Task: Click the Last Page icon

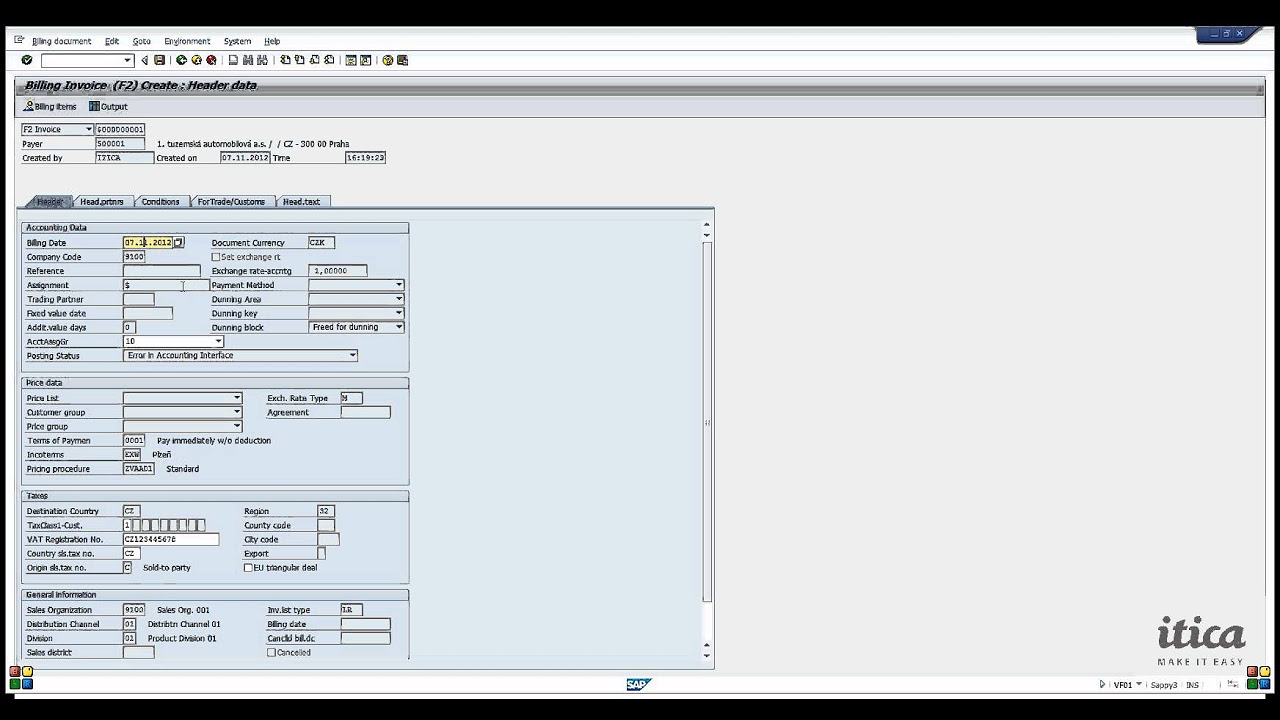Action: pyautogui.click(x=329, y=60)
